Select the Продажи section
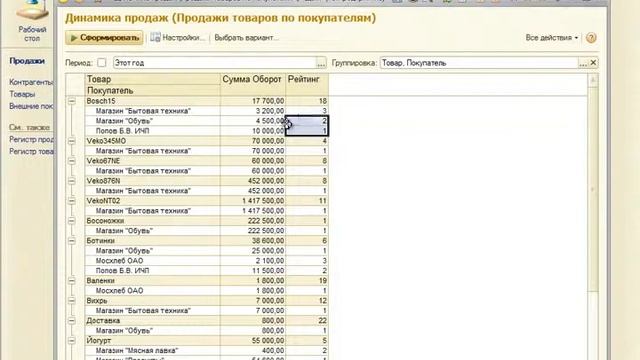The height and width of the screenshot is (360, 640). (27, 61)
